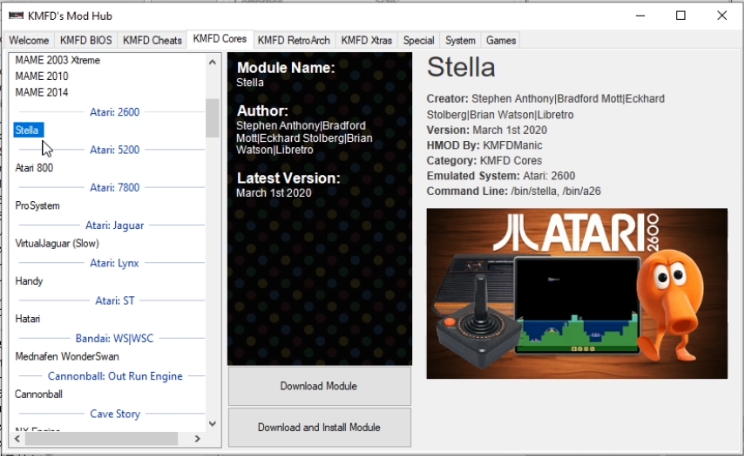
Task: Click the Atari 2600 promotional image
Action: 577,293
